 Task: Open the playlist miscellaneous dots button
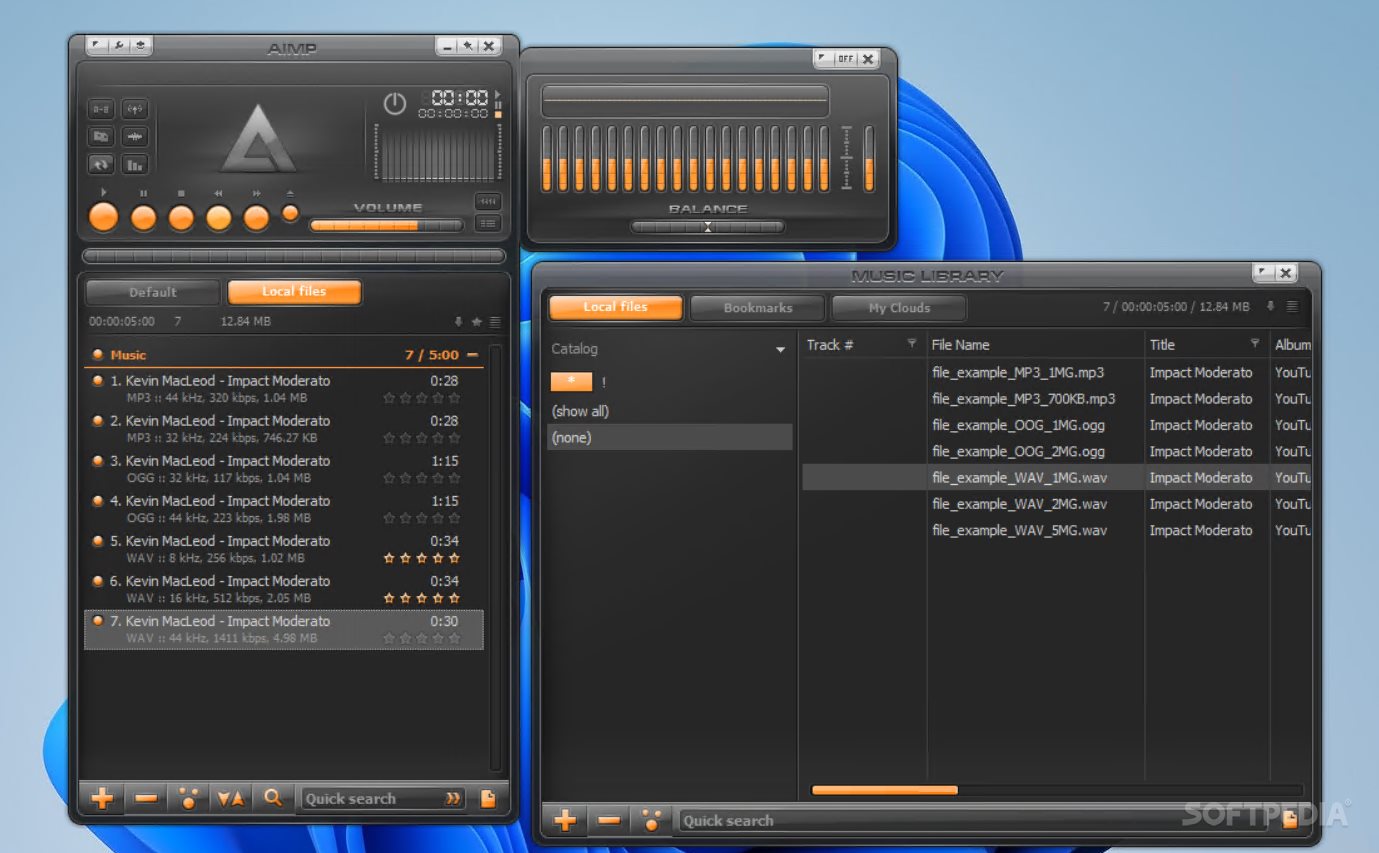(x=189, y=798)
